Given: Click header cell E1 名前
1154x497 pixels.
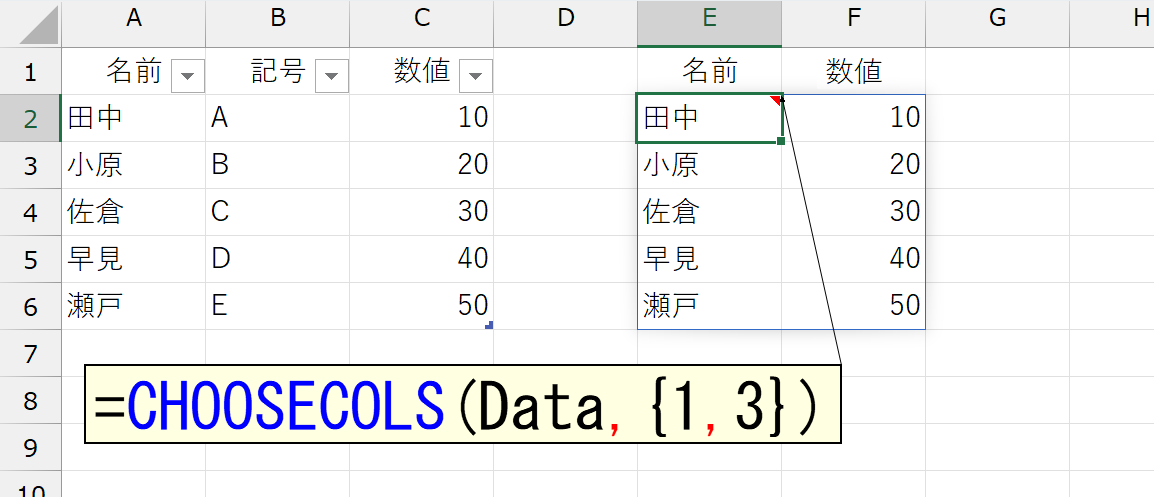Looking at the screenshot, I should [709, 71].
